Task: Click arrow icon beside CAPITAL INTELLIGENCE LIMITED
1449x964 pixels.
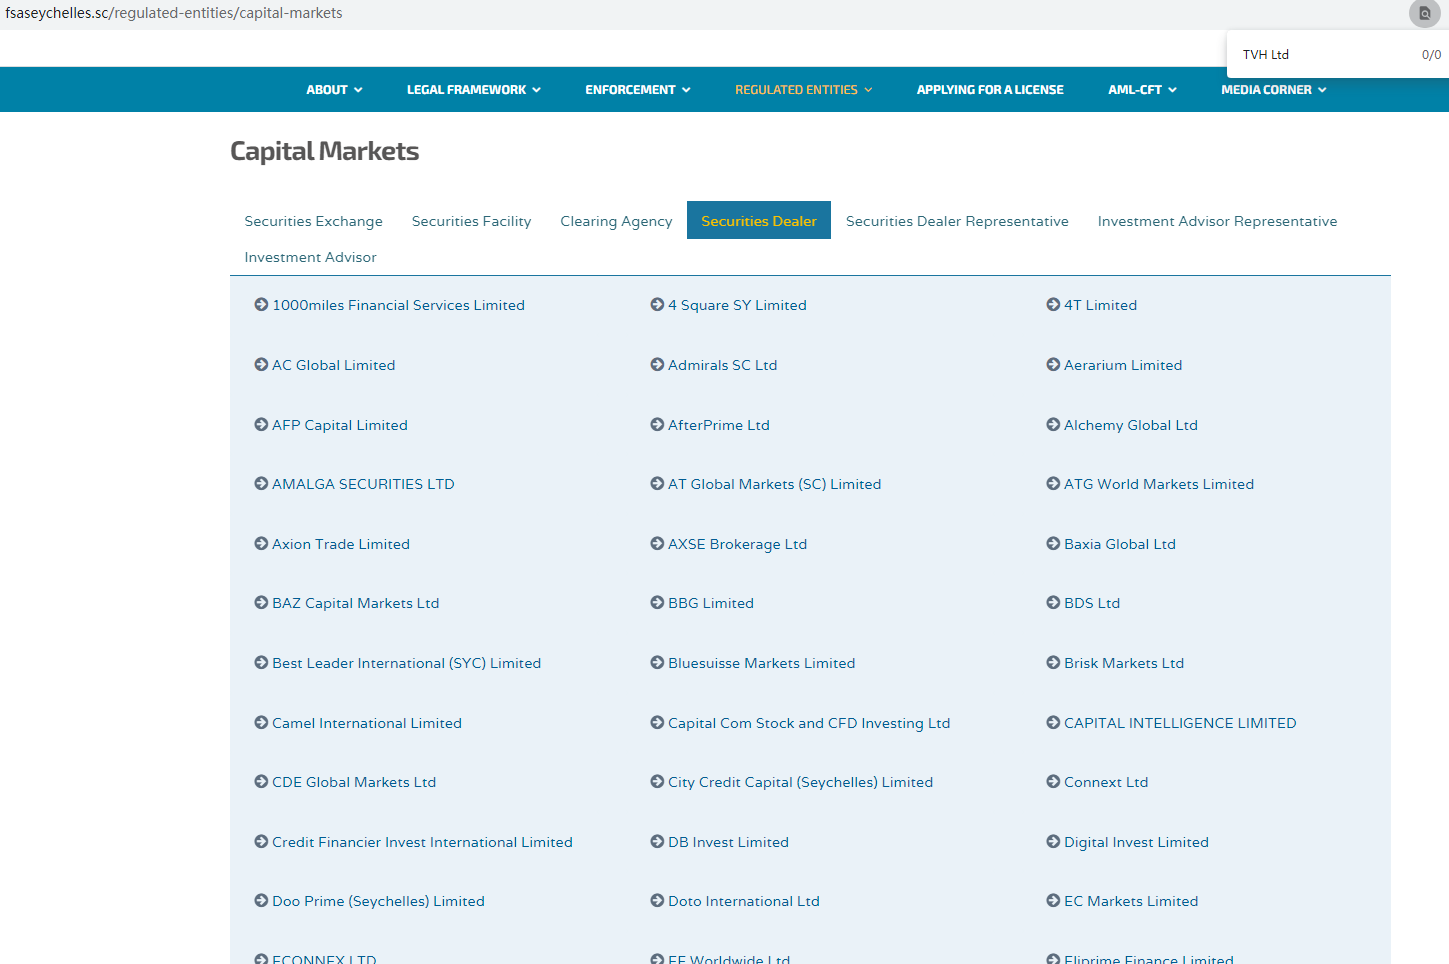Action: click(1053, 723)
